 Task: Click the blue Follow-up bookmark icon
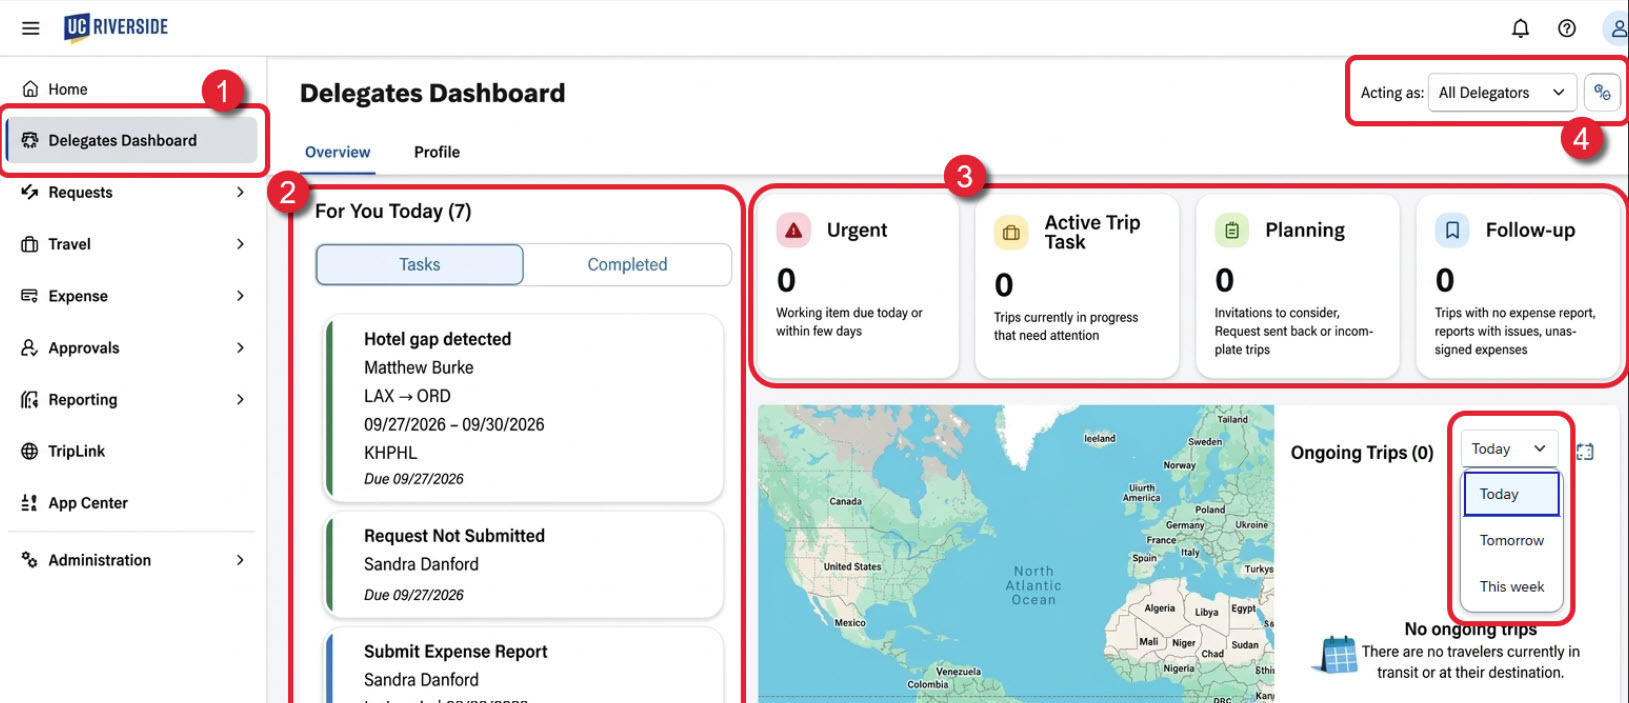point(1452,231)
